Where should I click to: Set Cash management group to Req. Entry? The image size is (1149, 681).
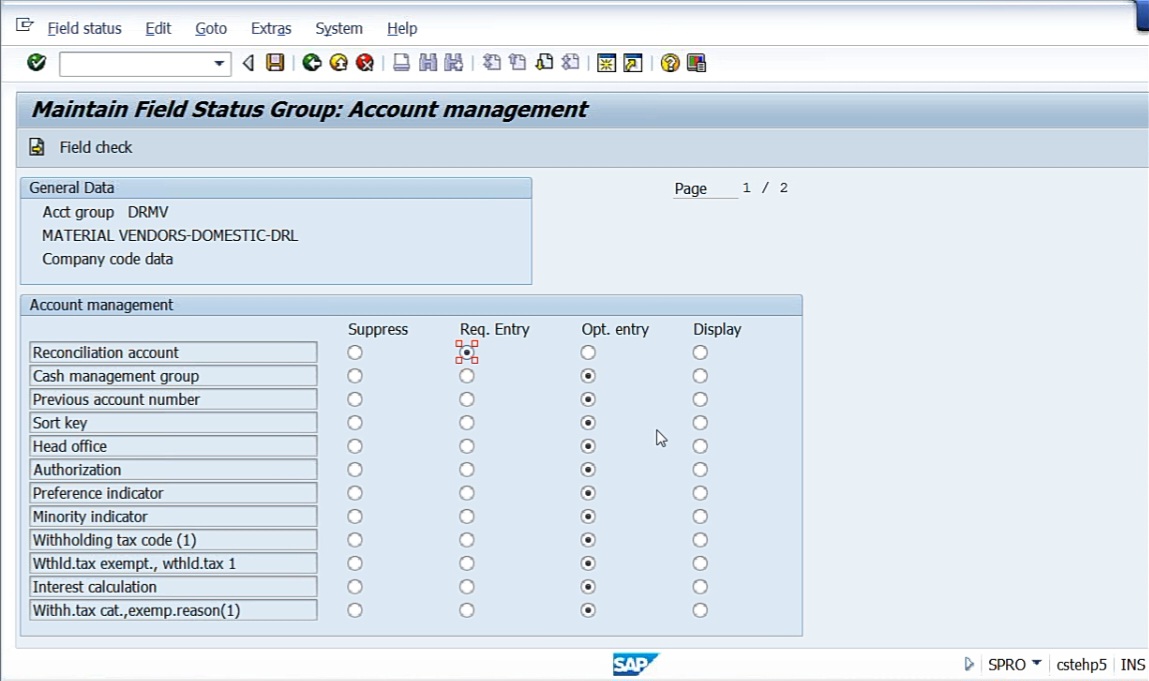(467, 376)
